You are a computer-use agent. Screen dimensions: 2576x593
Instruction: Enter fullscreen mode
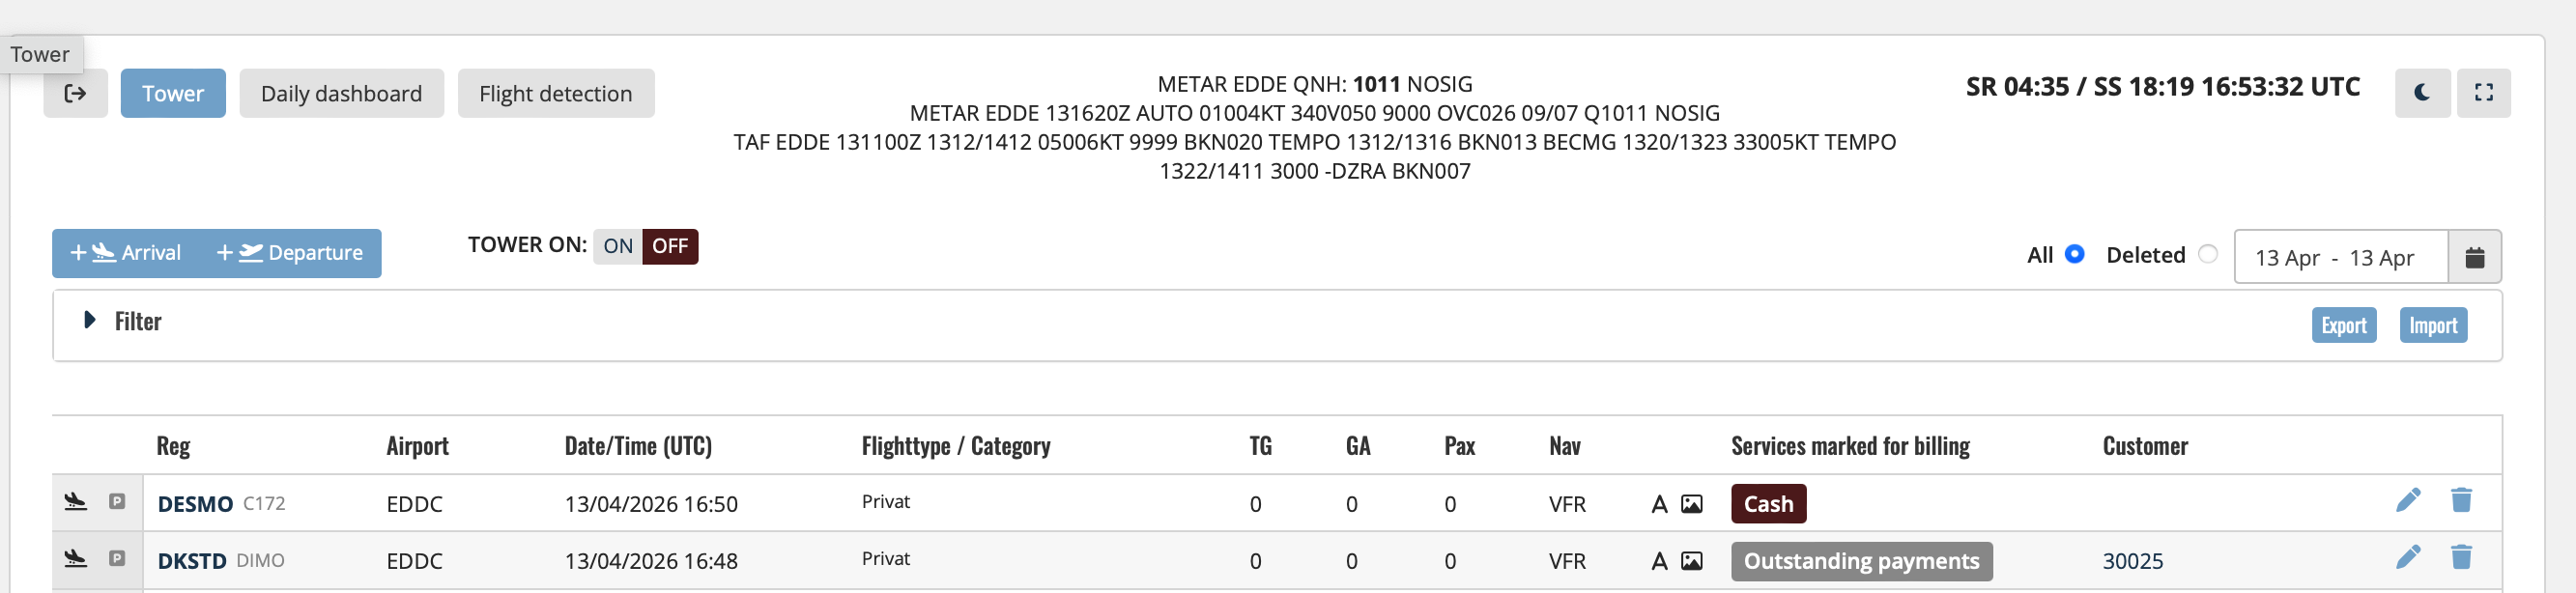click(x=2483, y=93)
